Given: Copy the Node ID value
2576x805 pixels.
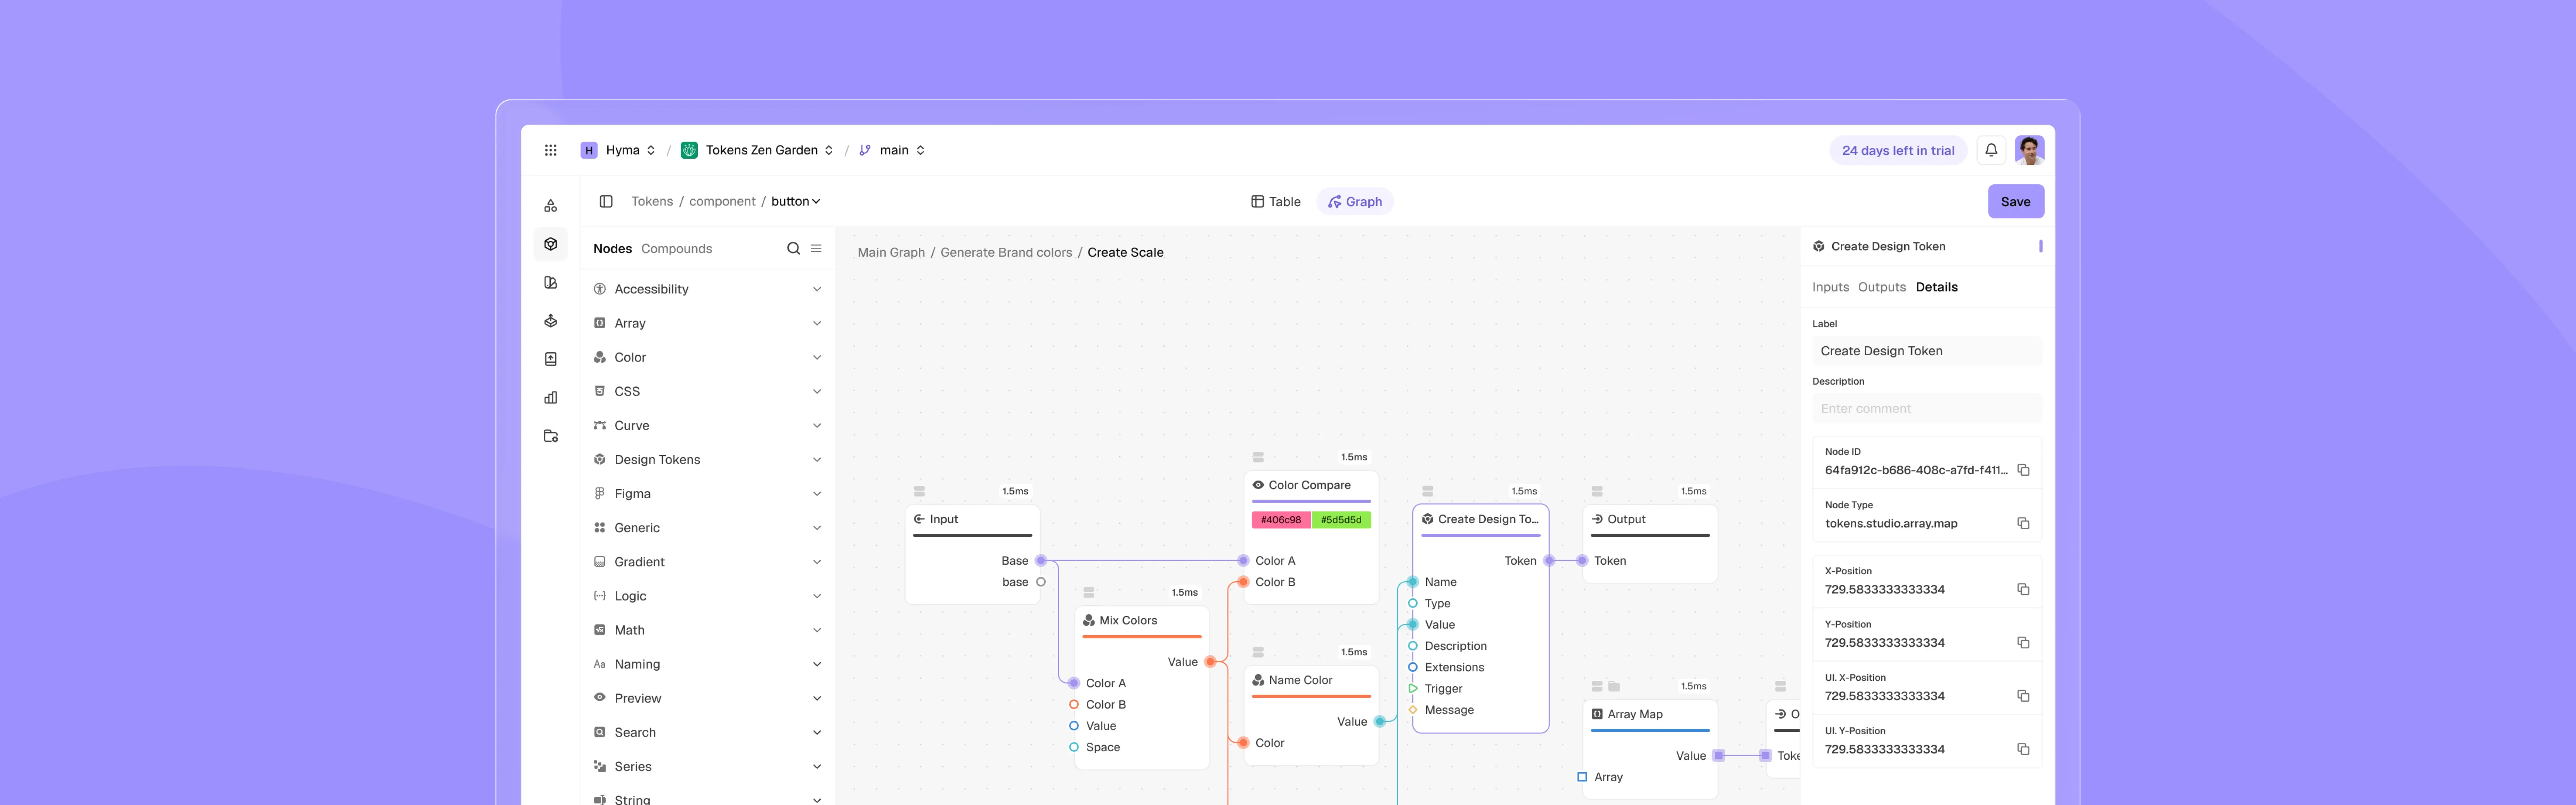Looking at the screenshot, I should pos(2022,470).
